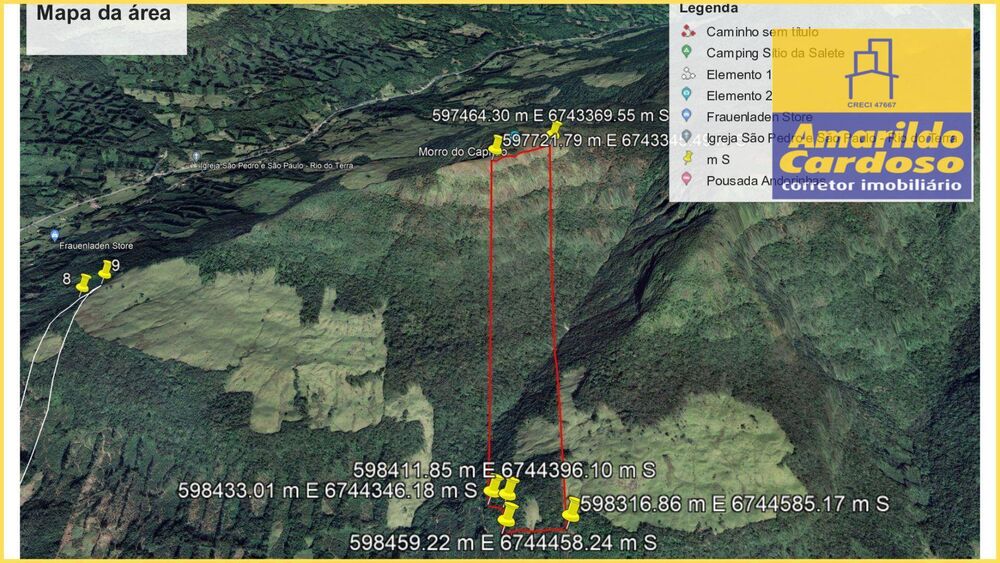Select the pushpin beside 597464.30 m E label

[554, 130]
